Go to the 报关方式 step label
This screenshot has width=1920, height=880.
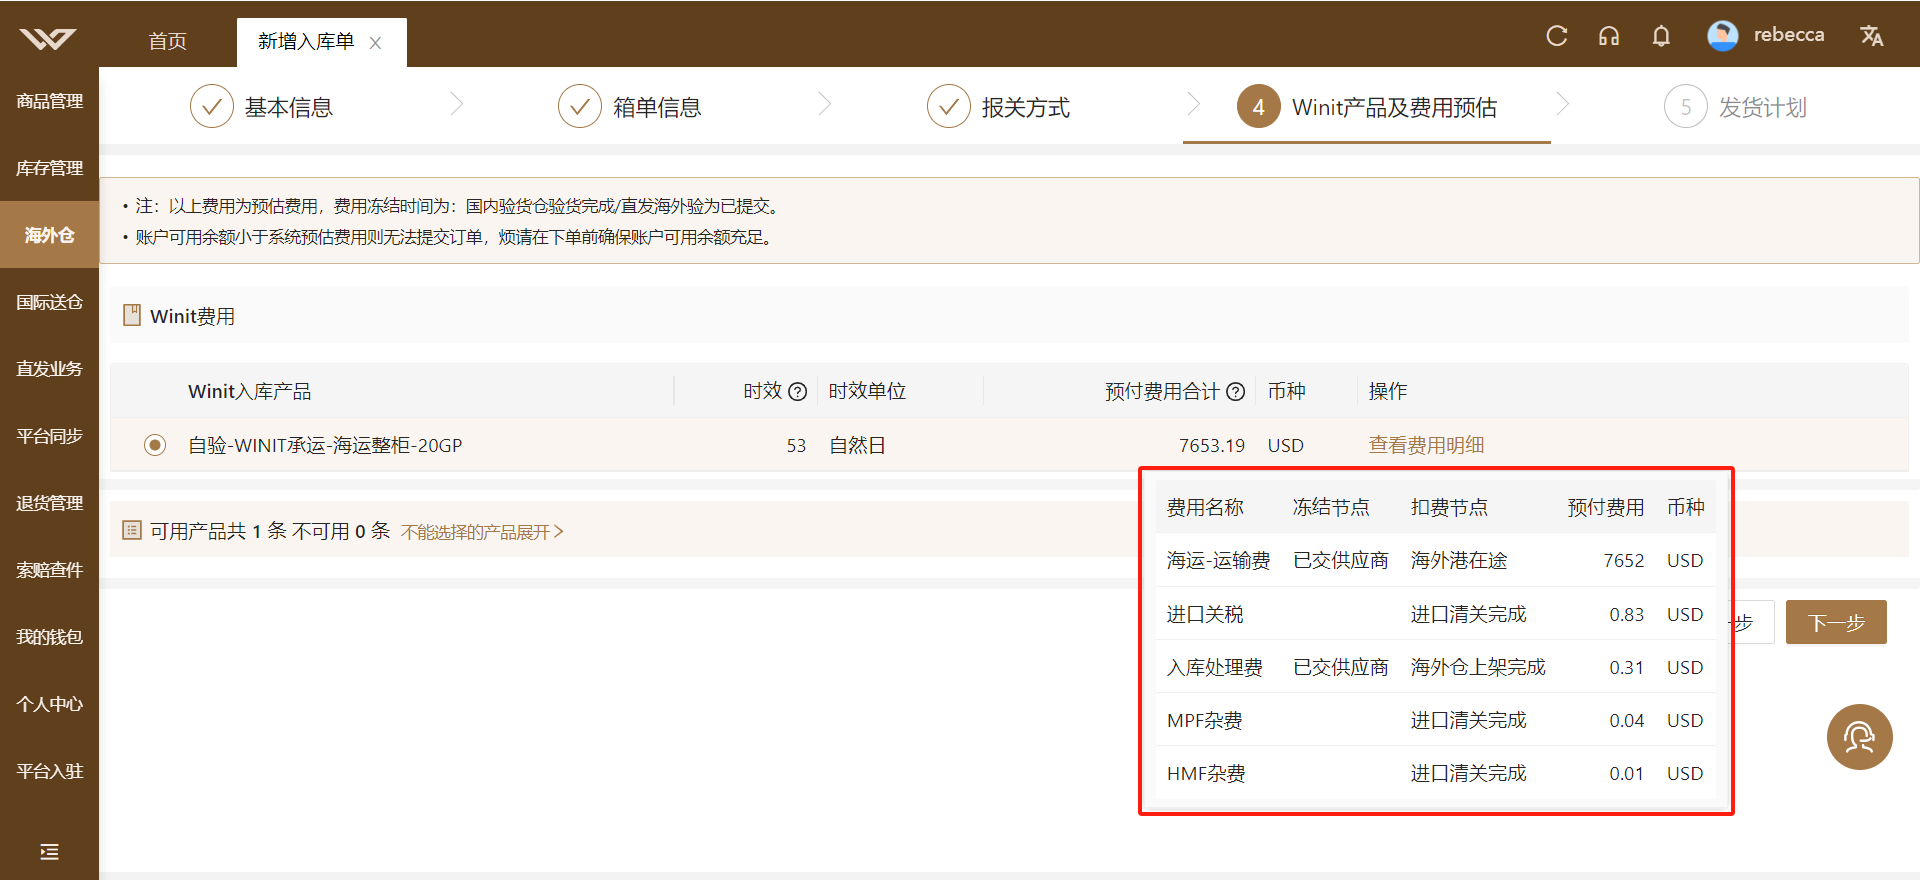(x=1026, y=107)
